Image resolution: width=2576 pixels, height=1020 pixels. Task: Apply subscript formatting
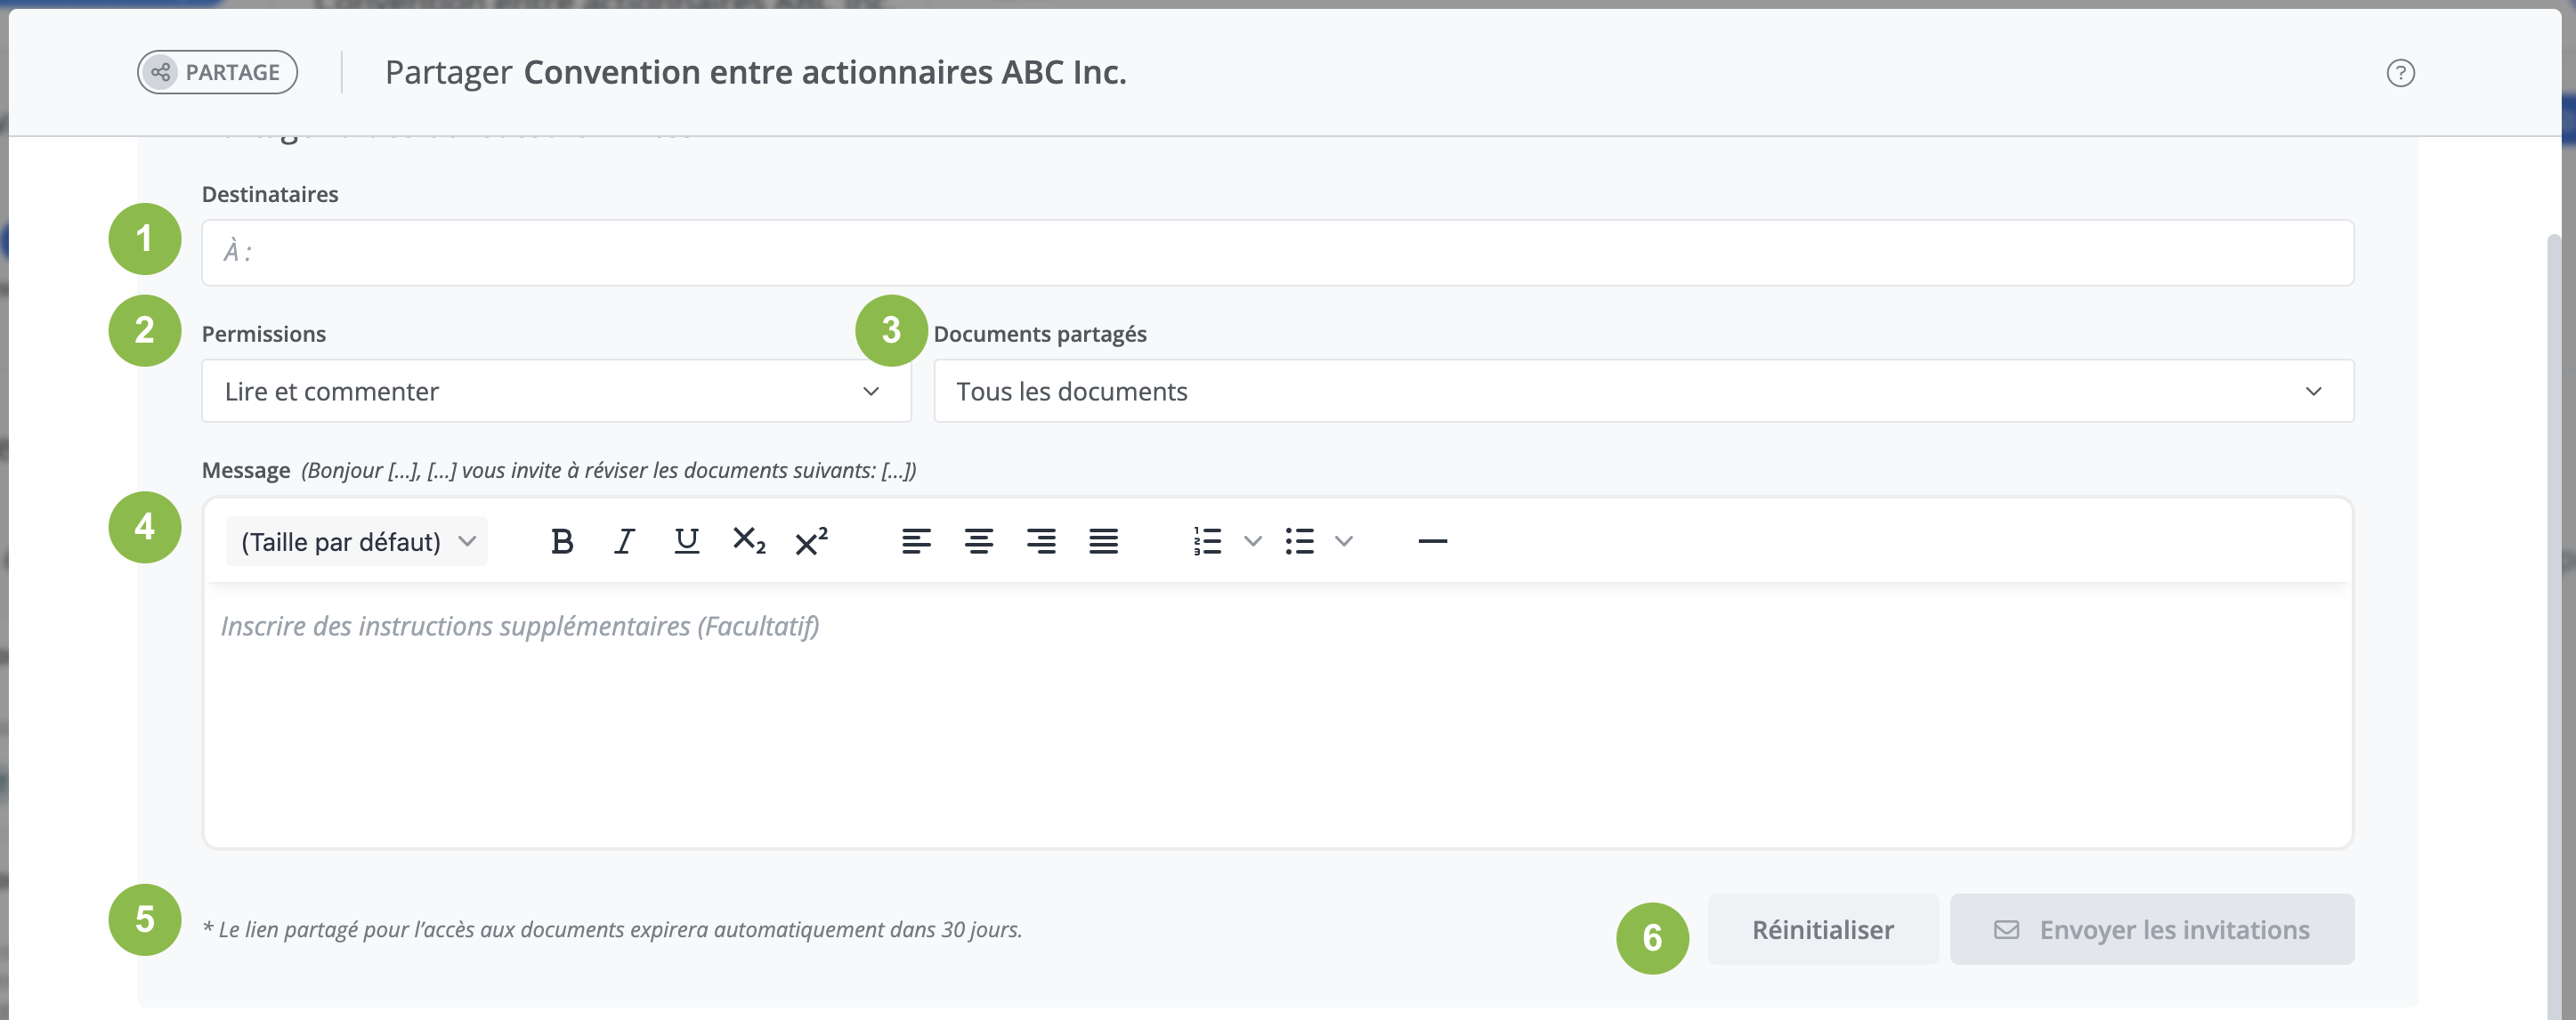coord(749,541)
